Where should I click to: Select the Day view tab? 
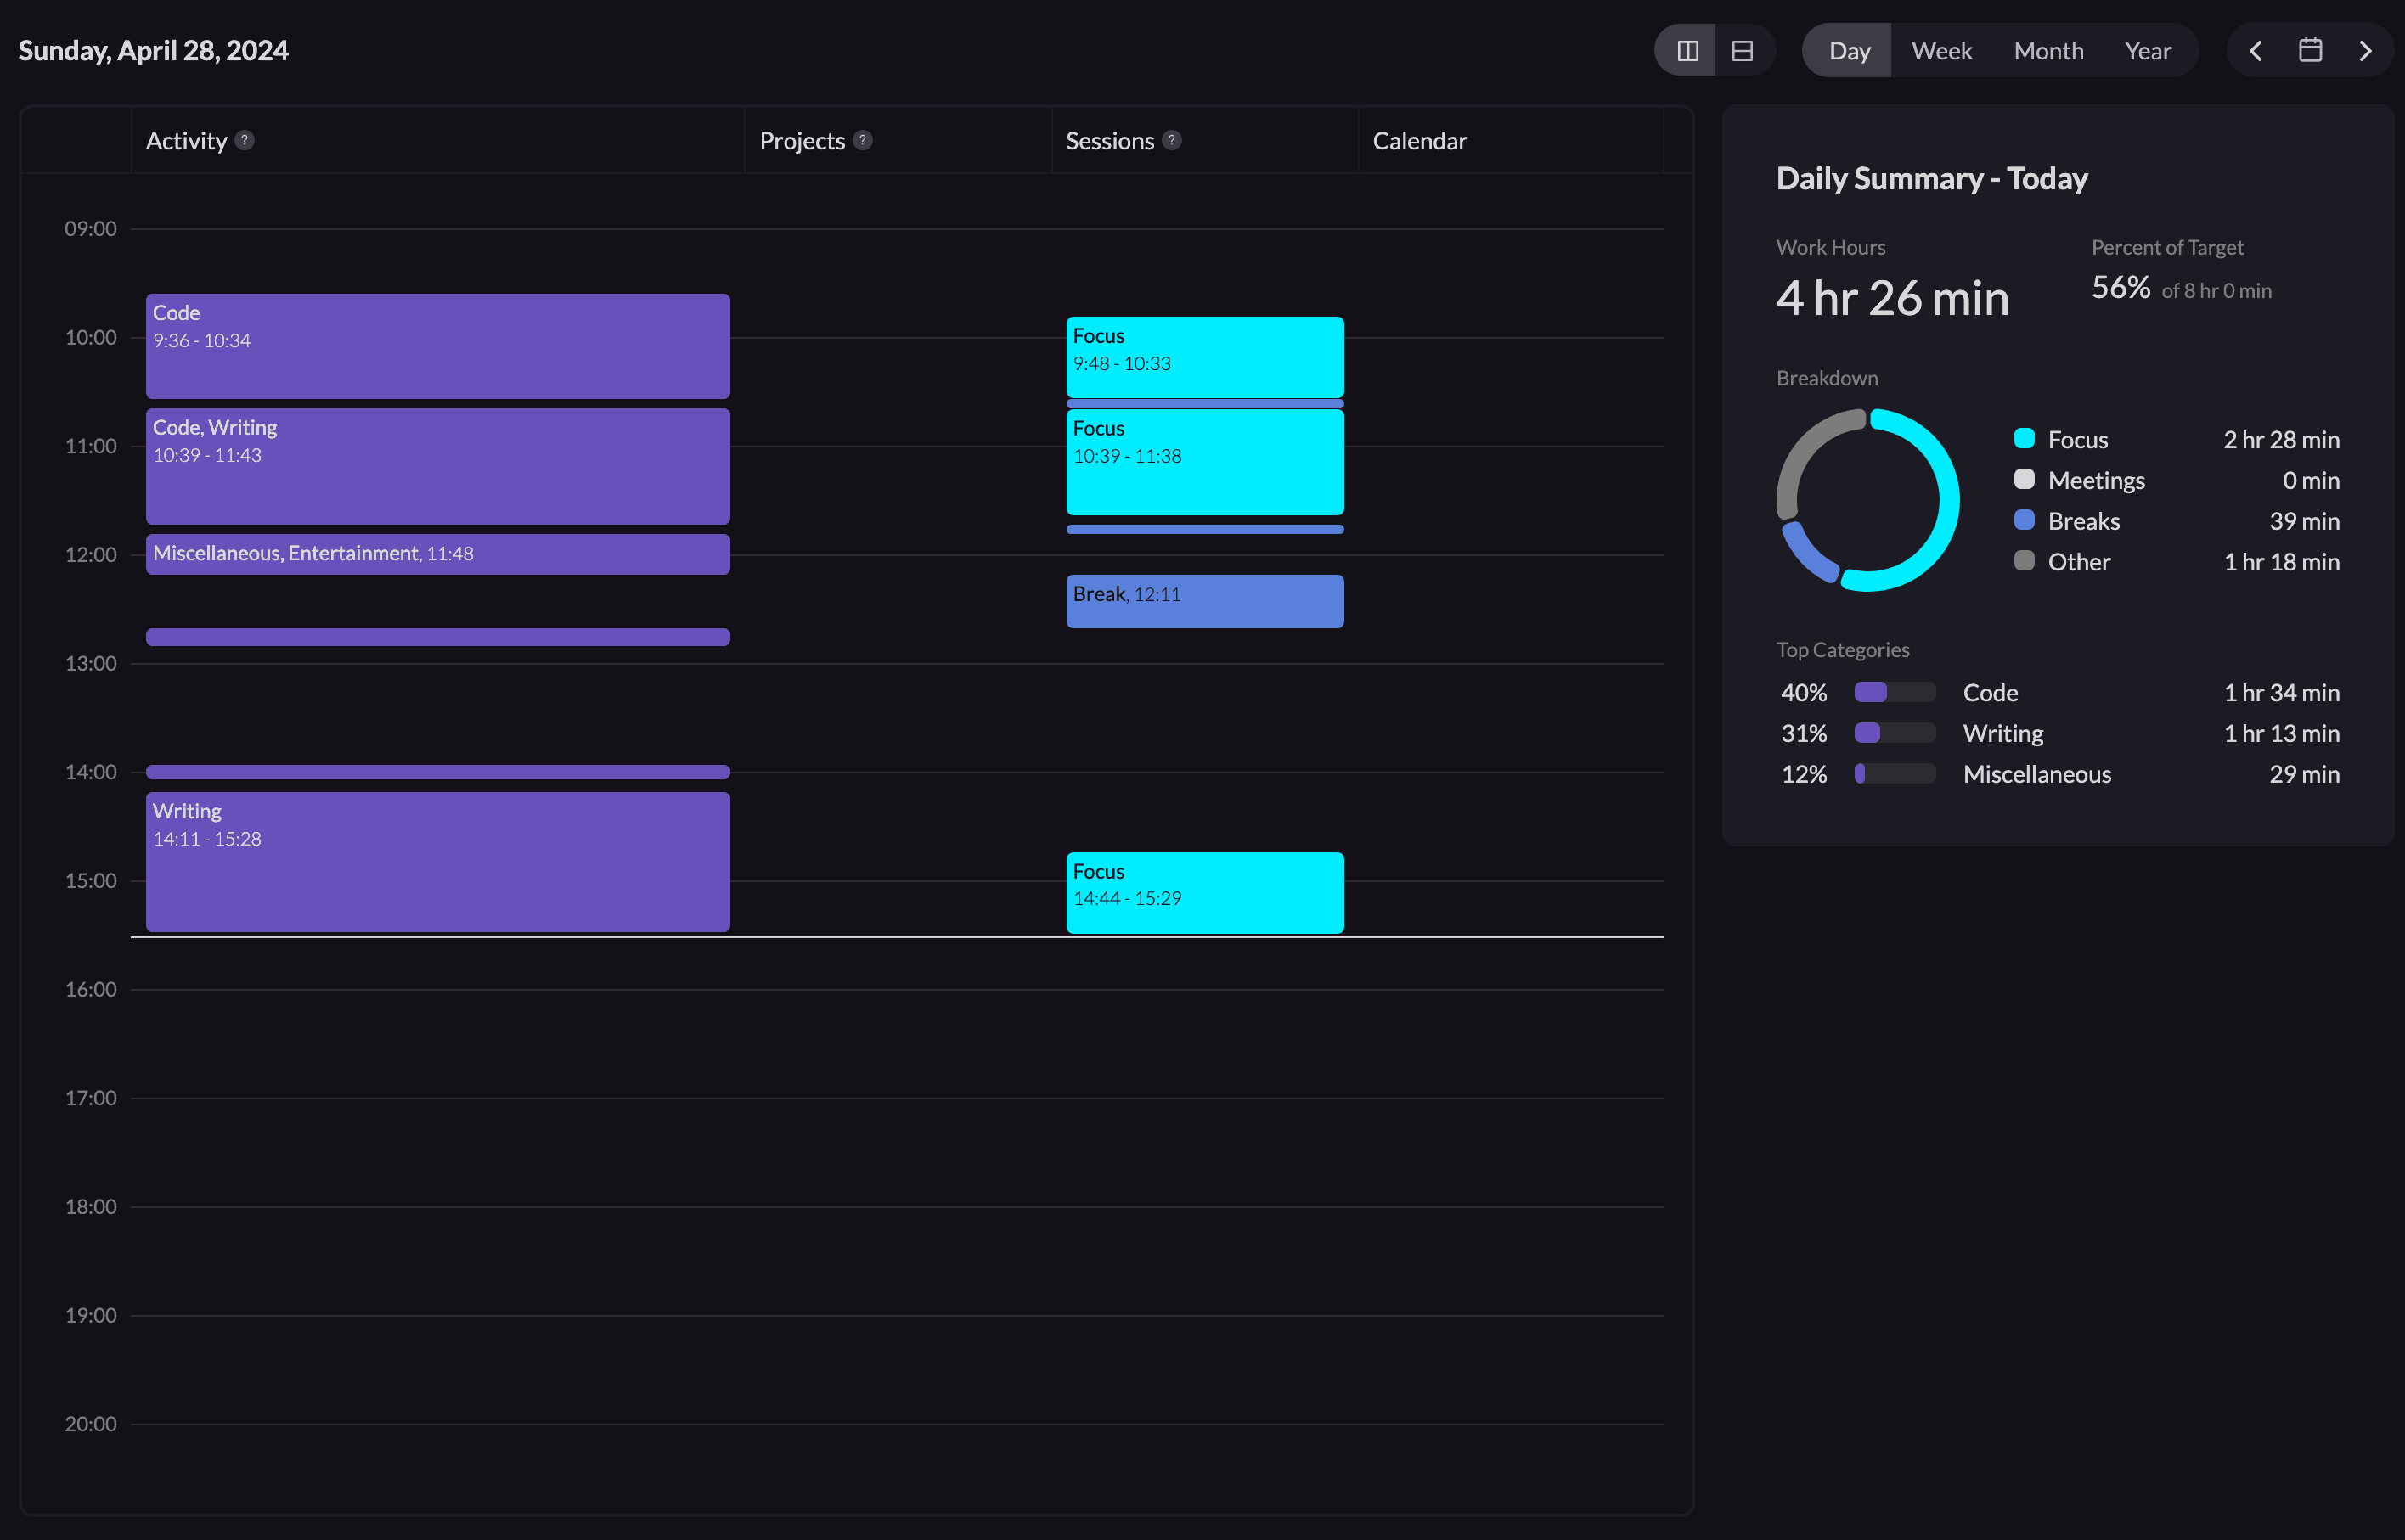click(1849, 51)
